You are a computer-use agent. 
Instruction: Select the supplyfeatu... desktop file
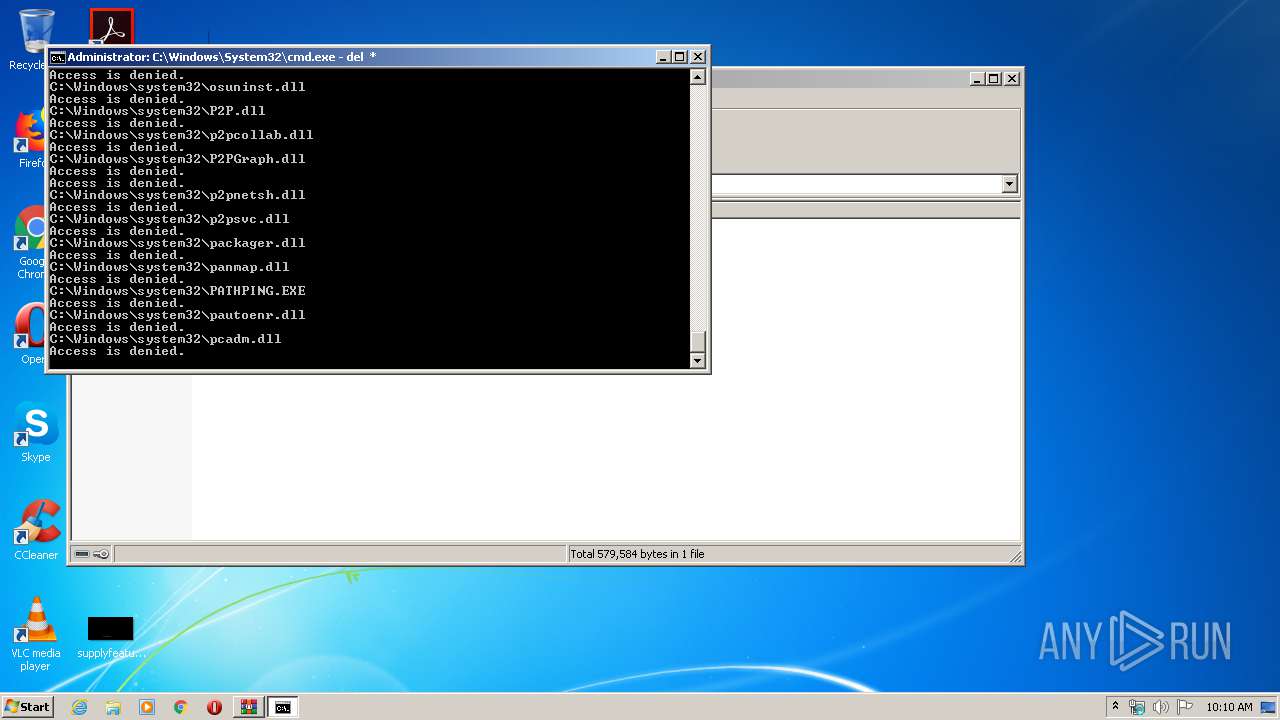point(110,637)
